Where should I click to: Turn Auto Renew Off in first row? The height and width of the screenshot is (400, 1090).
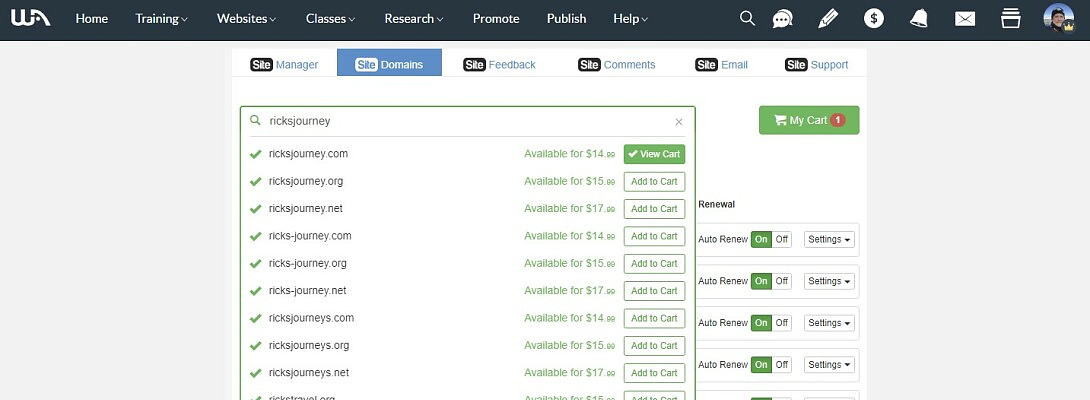pyautogui.click(x=782, y=240)
